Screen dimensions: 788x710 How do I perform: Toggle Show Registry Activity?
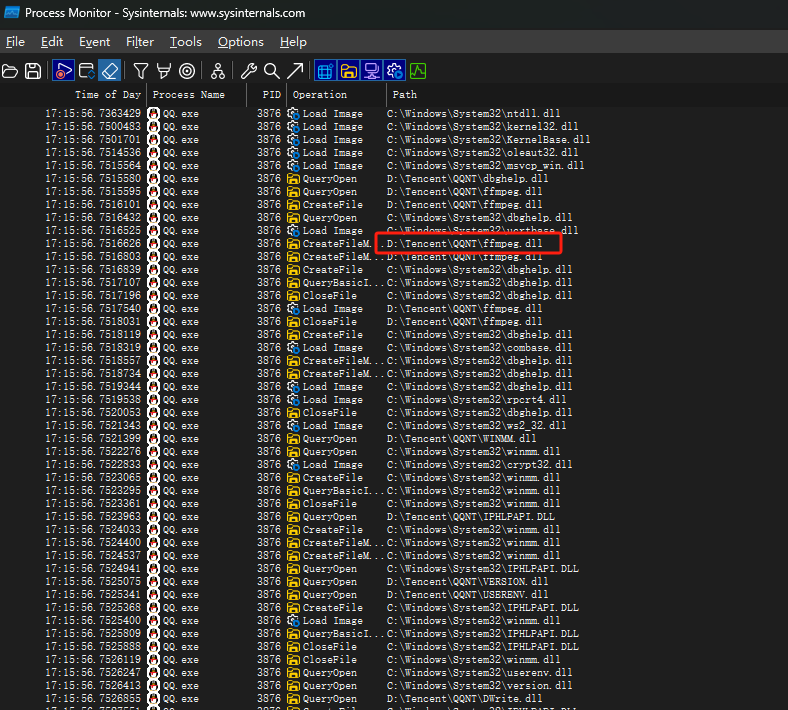[x=325, y=71]
